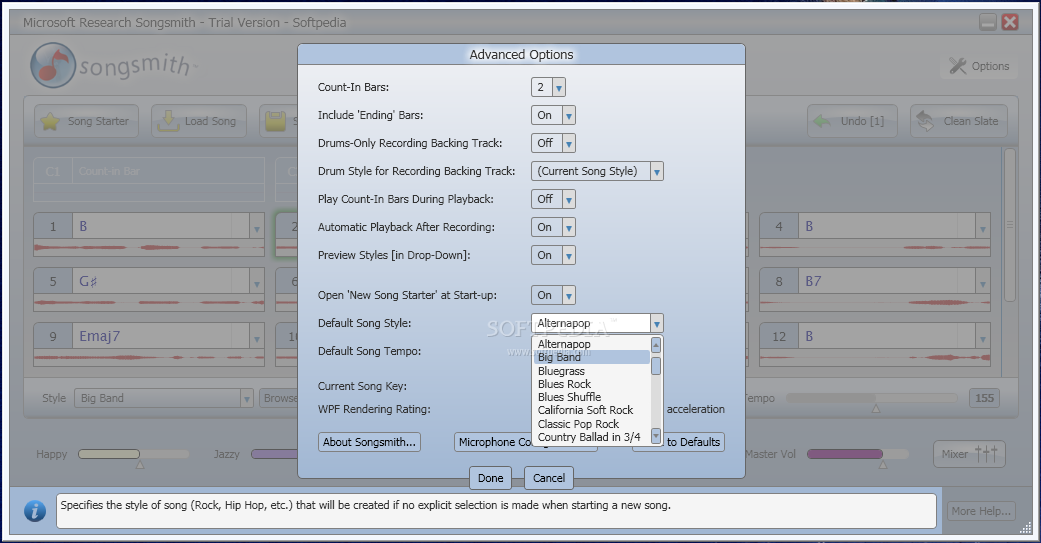Image resolution: width=1041 pixels, height=543 pixels.
Task: Click the Master Vol slider
Action: (857, 454)
